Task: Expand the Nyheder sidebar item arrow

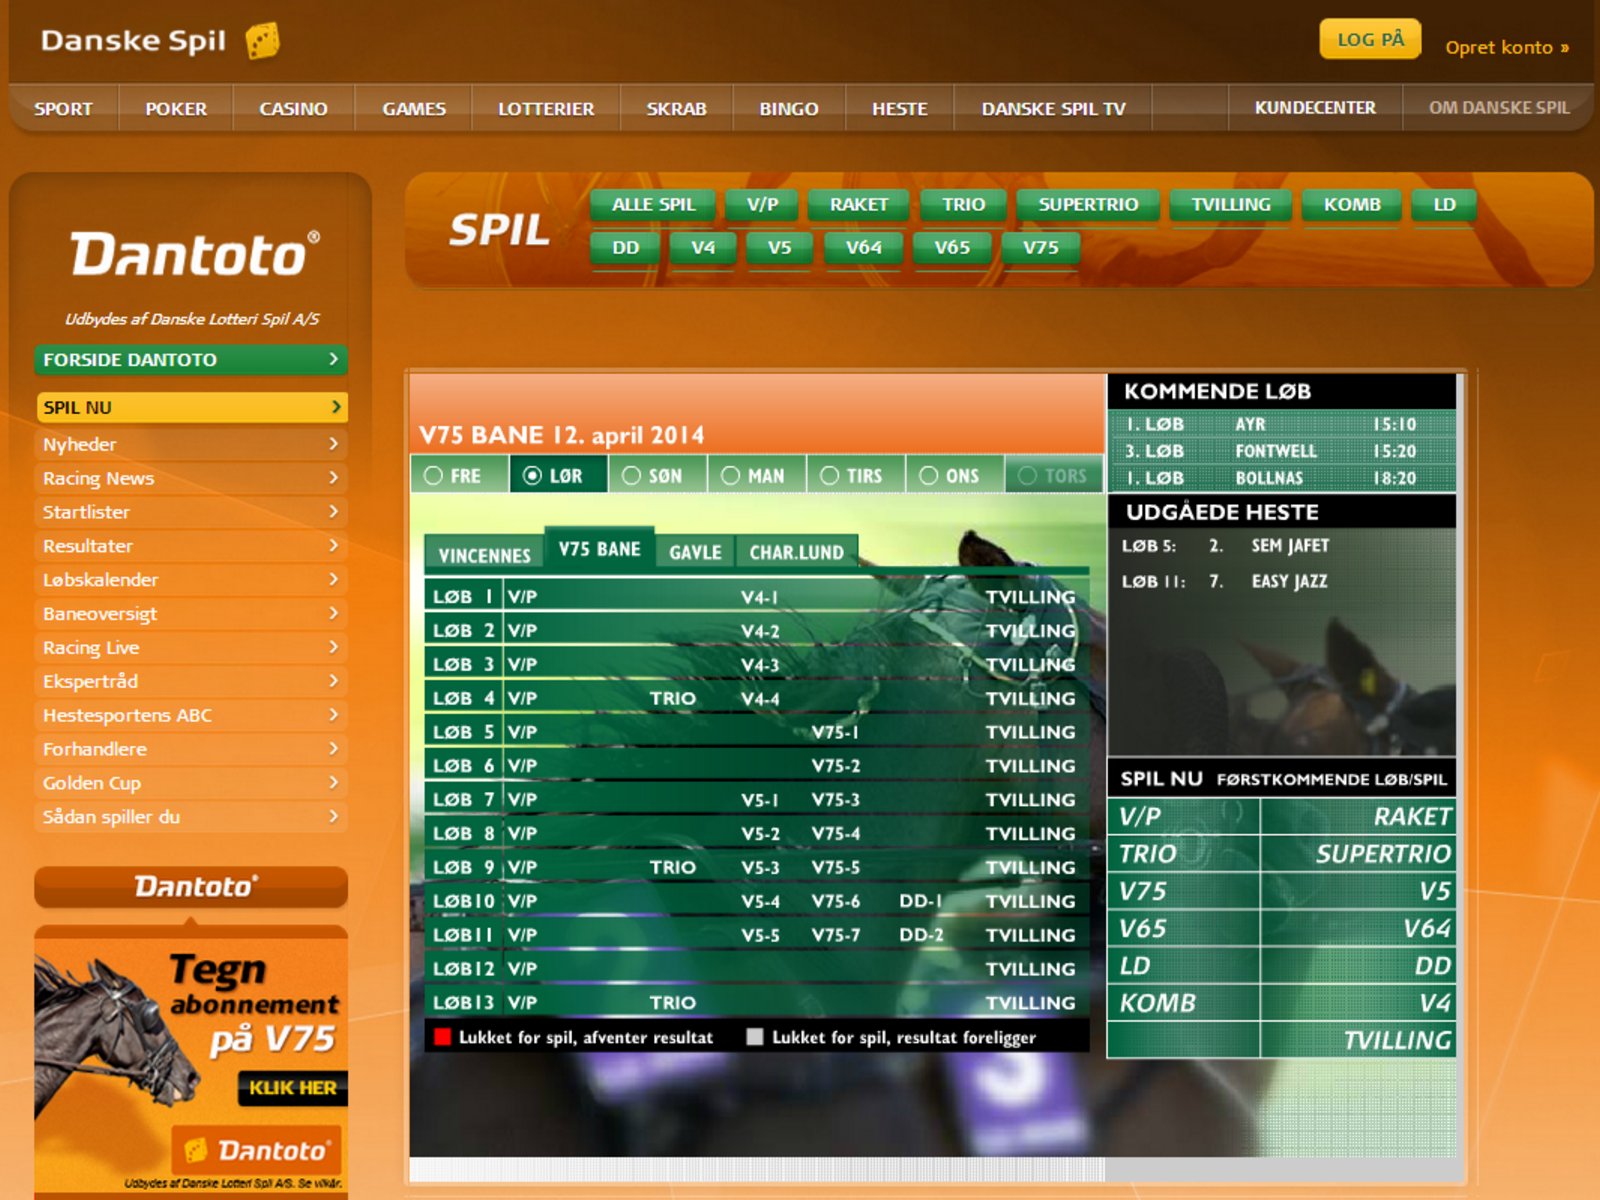Action: pyautogui.click(x=334, y=444)
